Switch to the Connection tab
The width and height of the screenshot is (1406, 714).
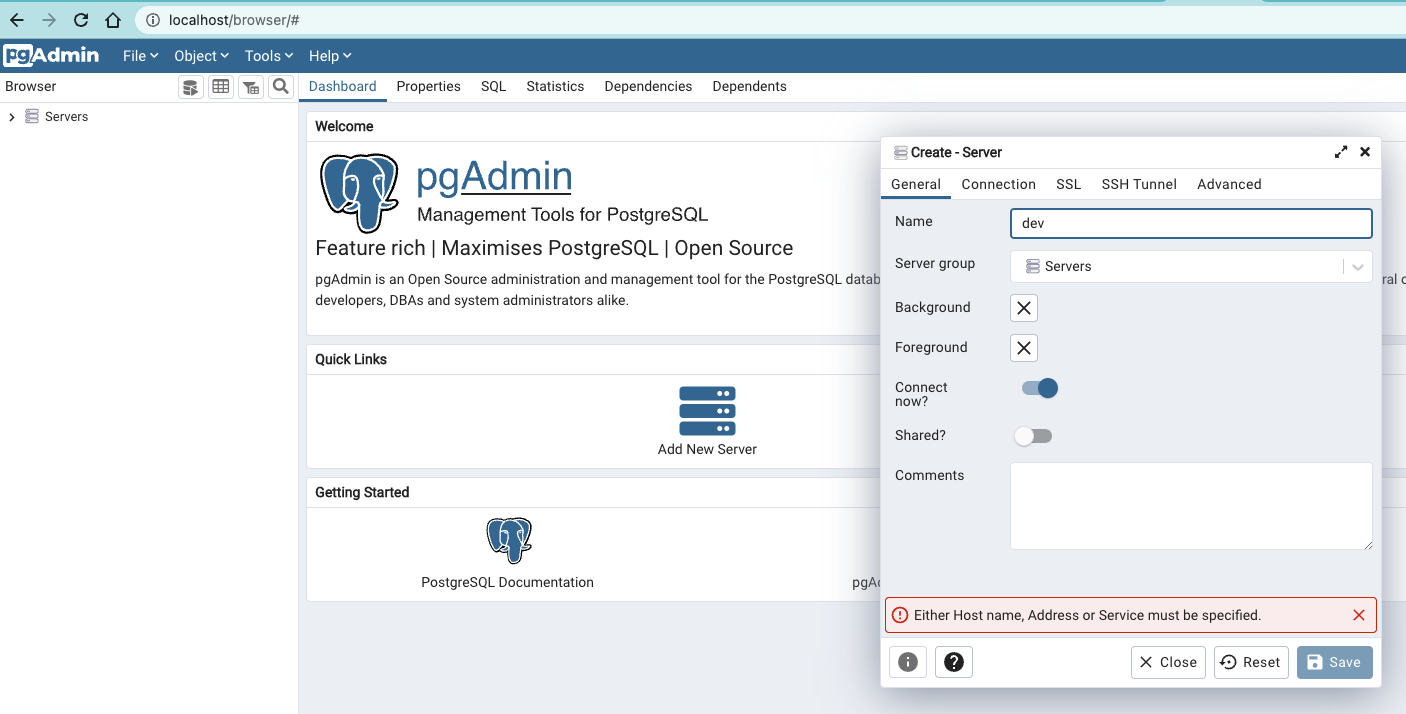pos(998,184)
